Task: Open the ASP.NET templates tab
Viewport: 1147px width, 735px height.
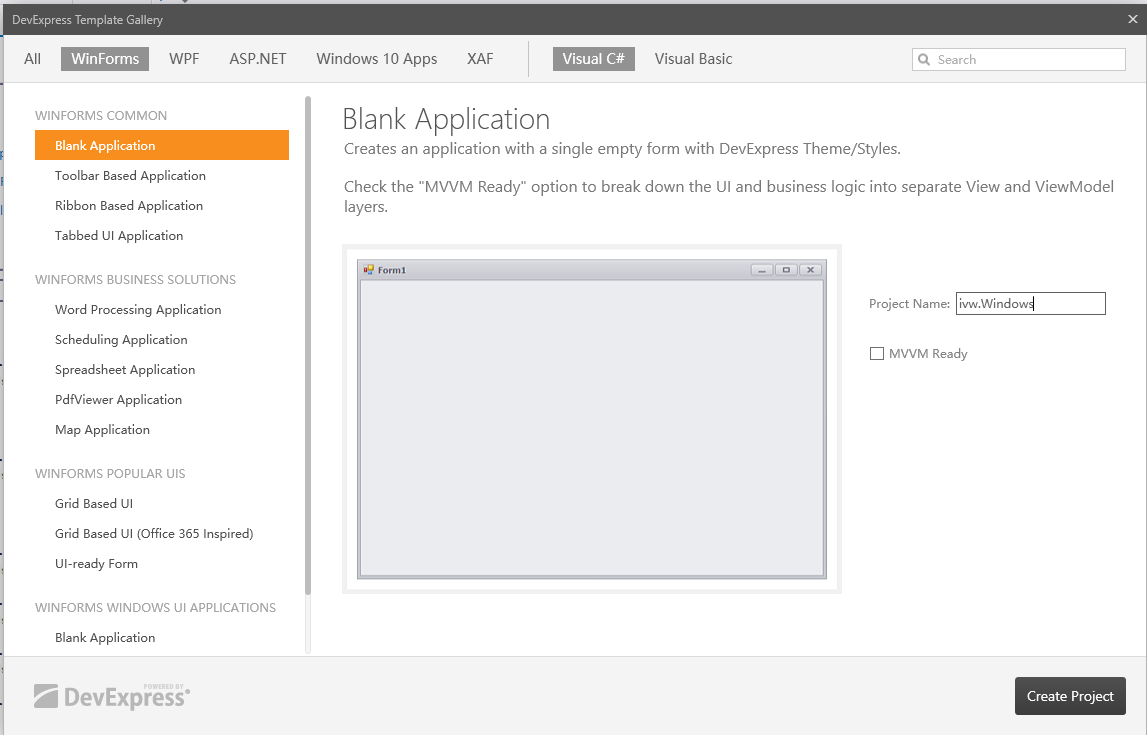Action: pyautogui.click(x=257, y=59)
